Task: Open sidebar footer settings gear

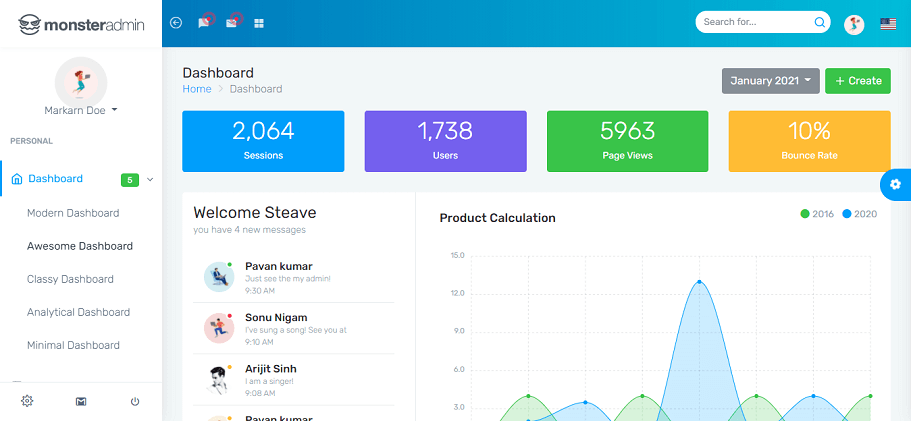Action: coord(27,401)
